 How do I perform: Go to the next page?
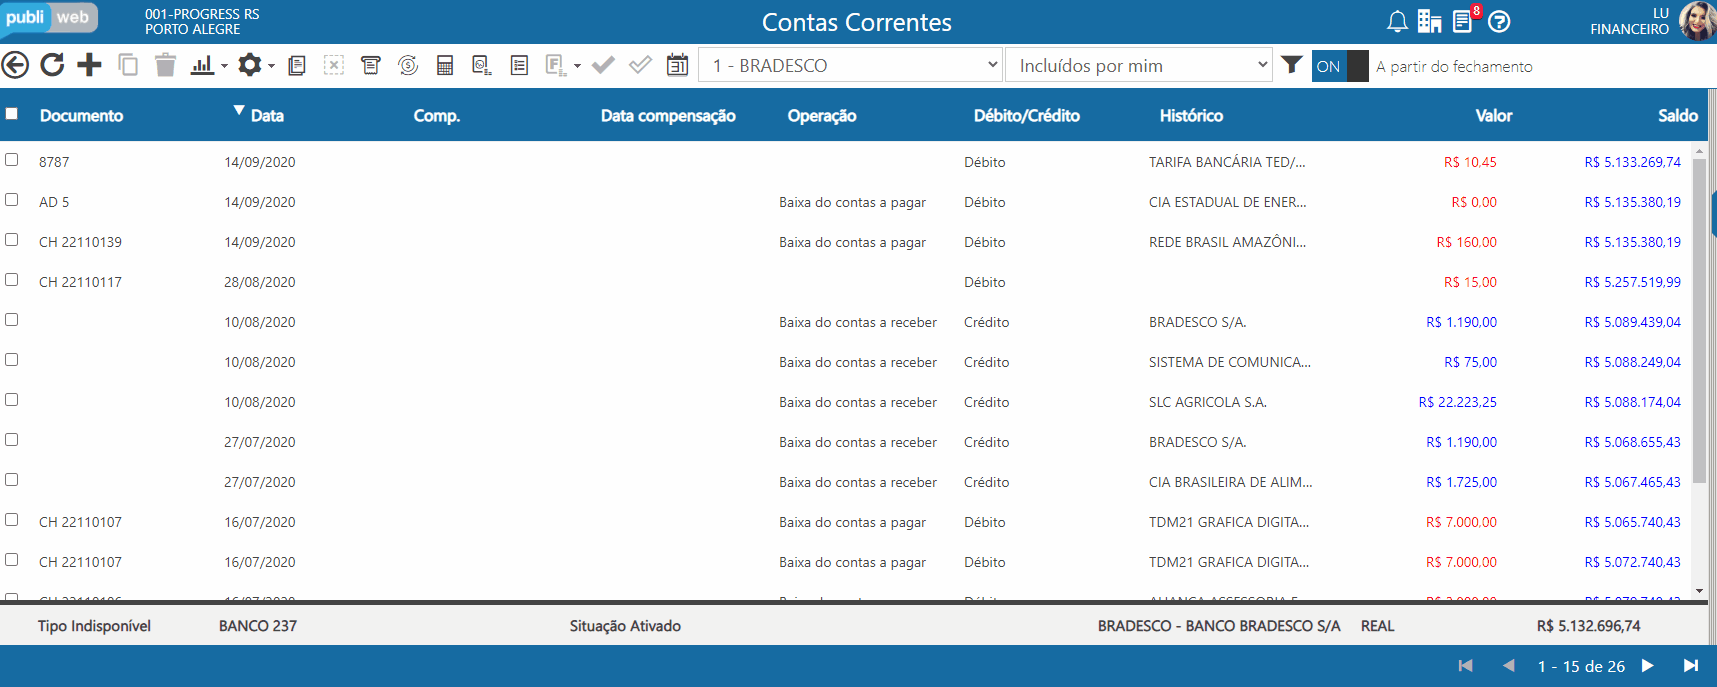1647,666
